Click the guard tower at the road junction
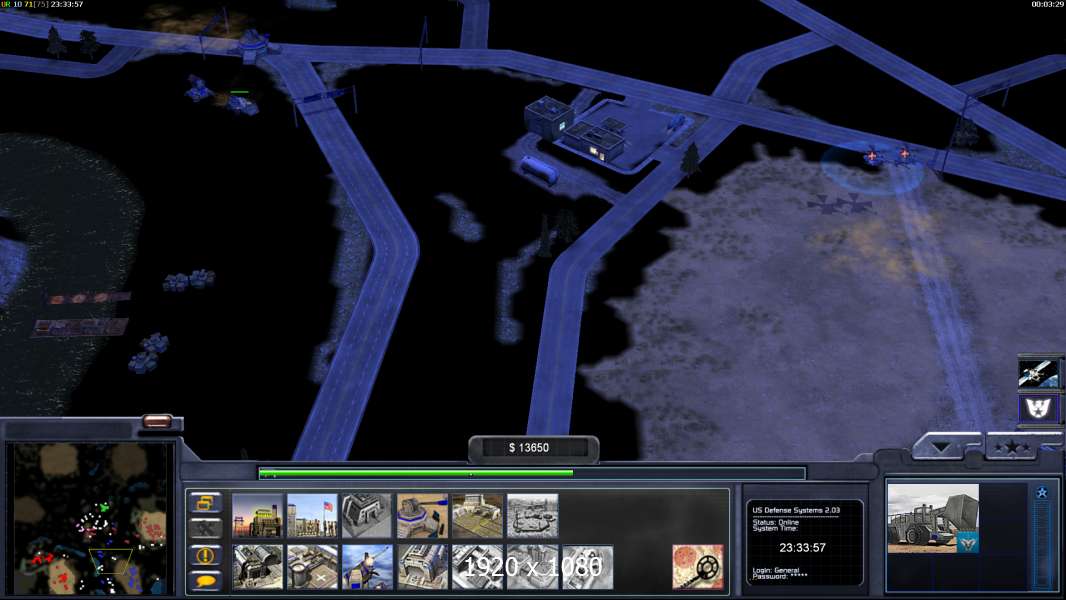The image size is (1066, 600). [253, 45]
